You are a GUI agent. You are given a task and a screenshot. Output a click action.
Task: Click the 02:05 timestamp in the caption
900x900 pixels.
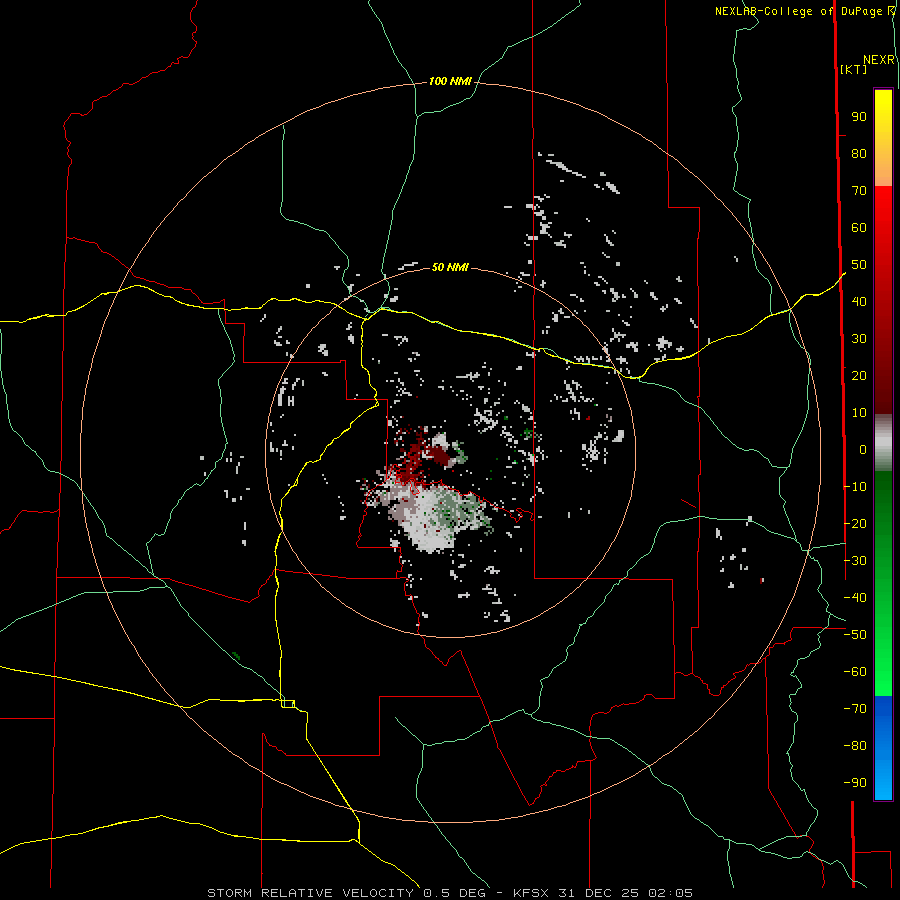click(x=670, y=893)
